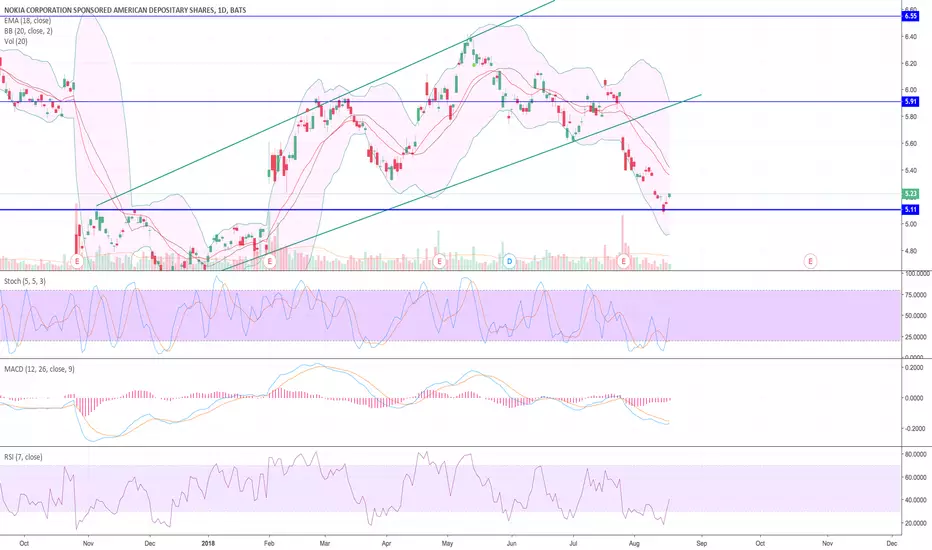Click the 5.11 support line price tag
The height and width of the screenshot is (550, 932).
911,209
